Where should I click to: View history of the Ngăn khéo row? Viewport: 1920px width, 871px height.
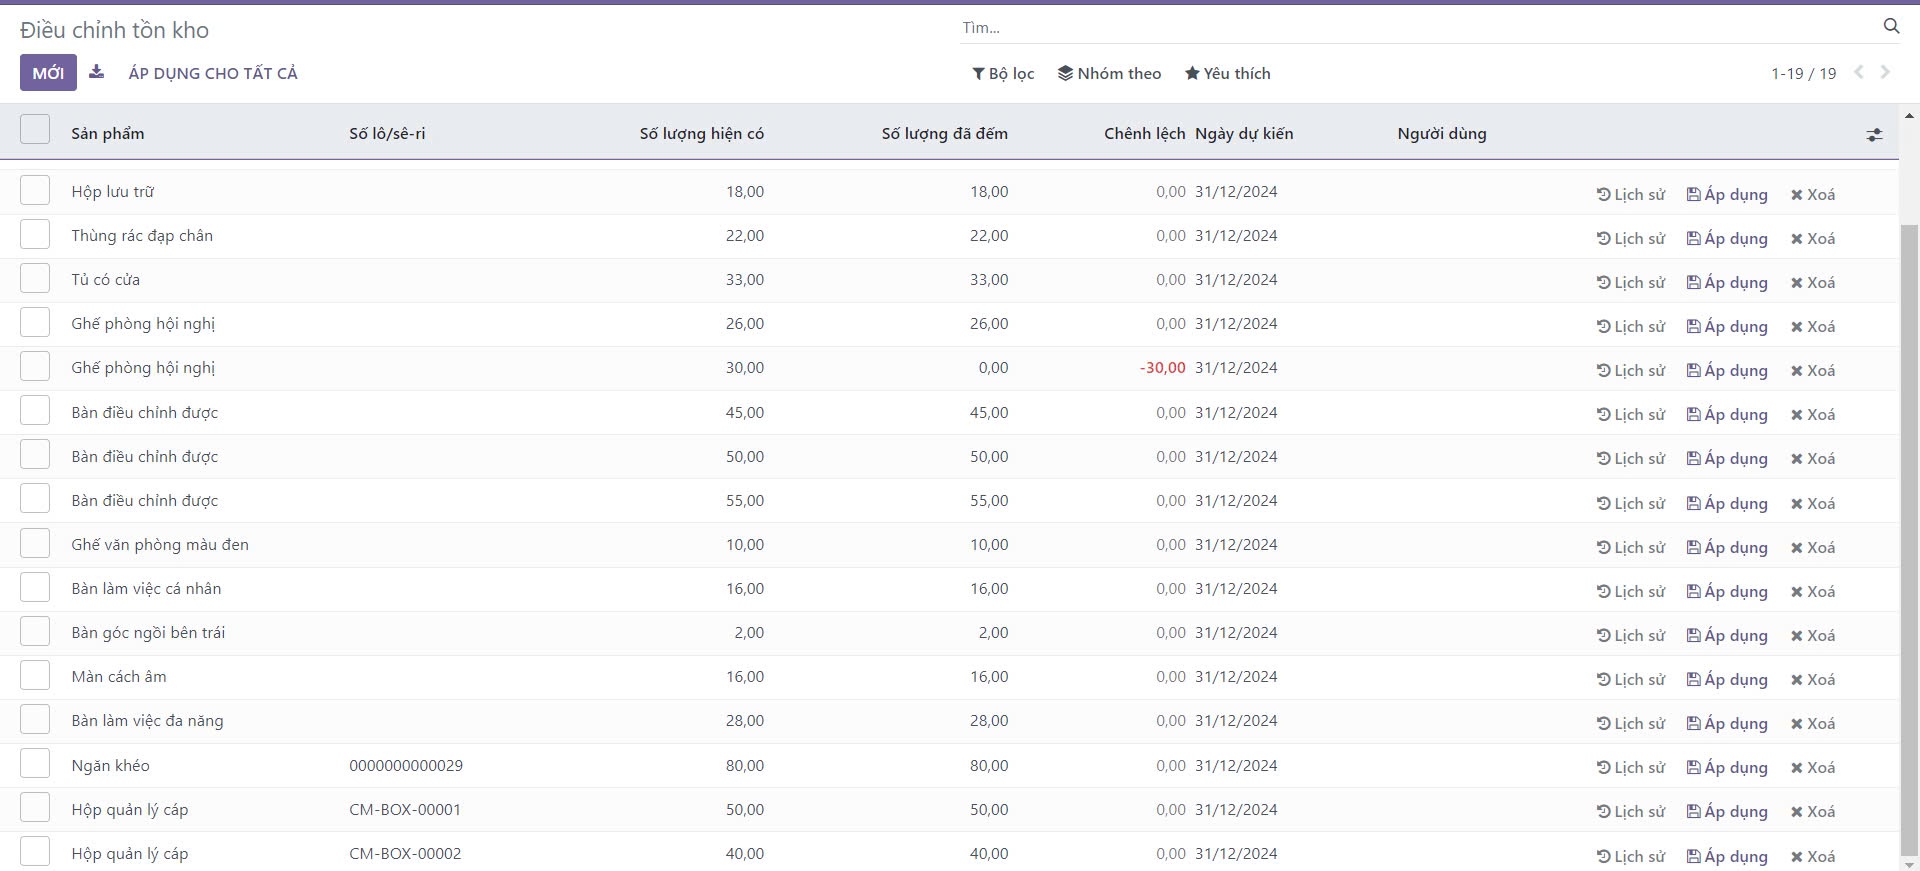1631,768
